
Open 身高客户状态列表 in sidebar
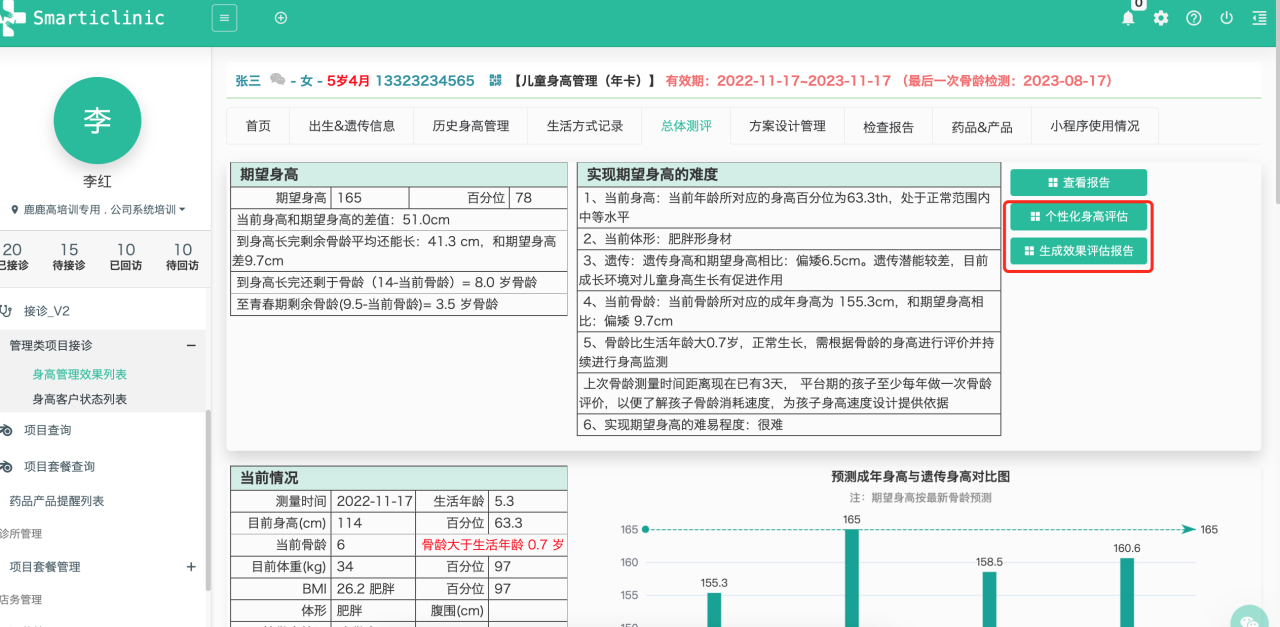80,399
